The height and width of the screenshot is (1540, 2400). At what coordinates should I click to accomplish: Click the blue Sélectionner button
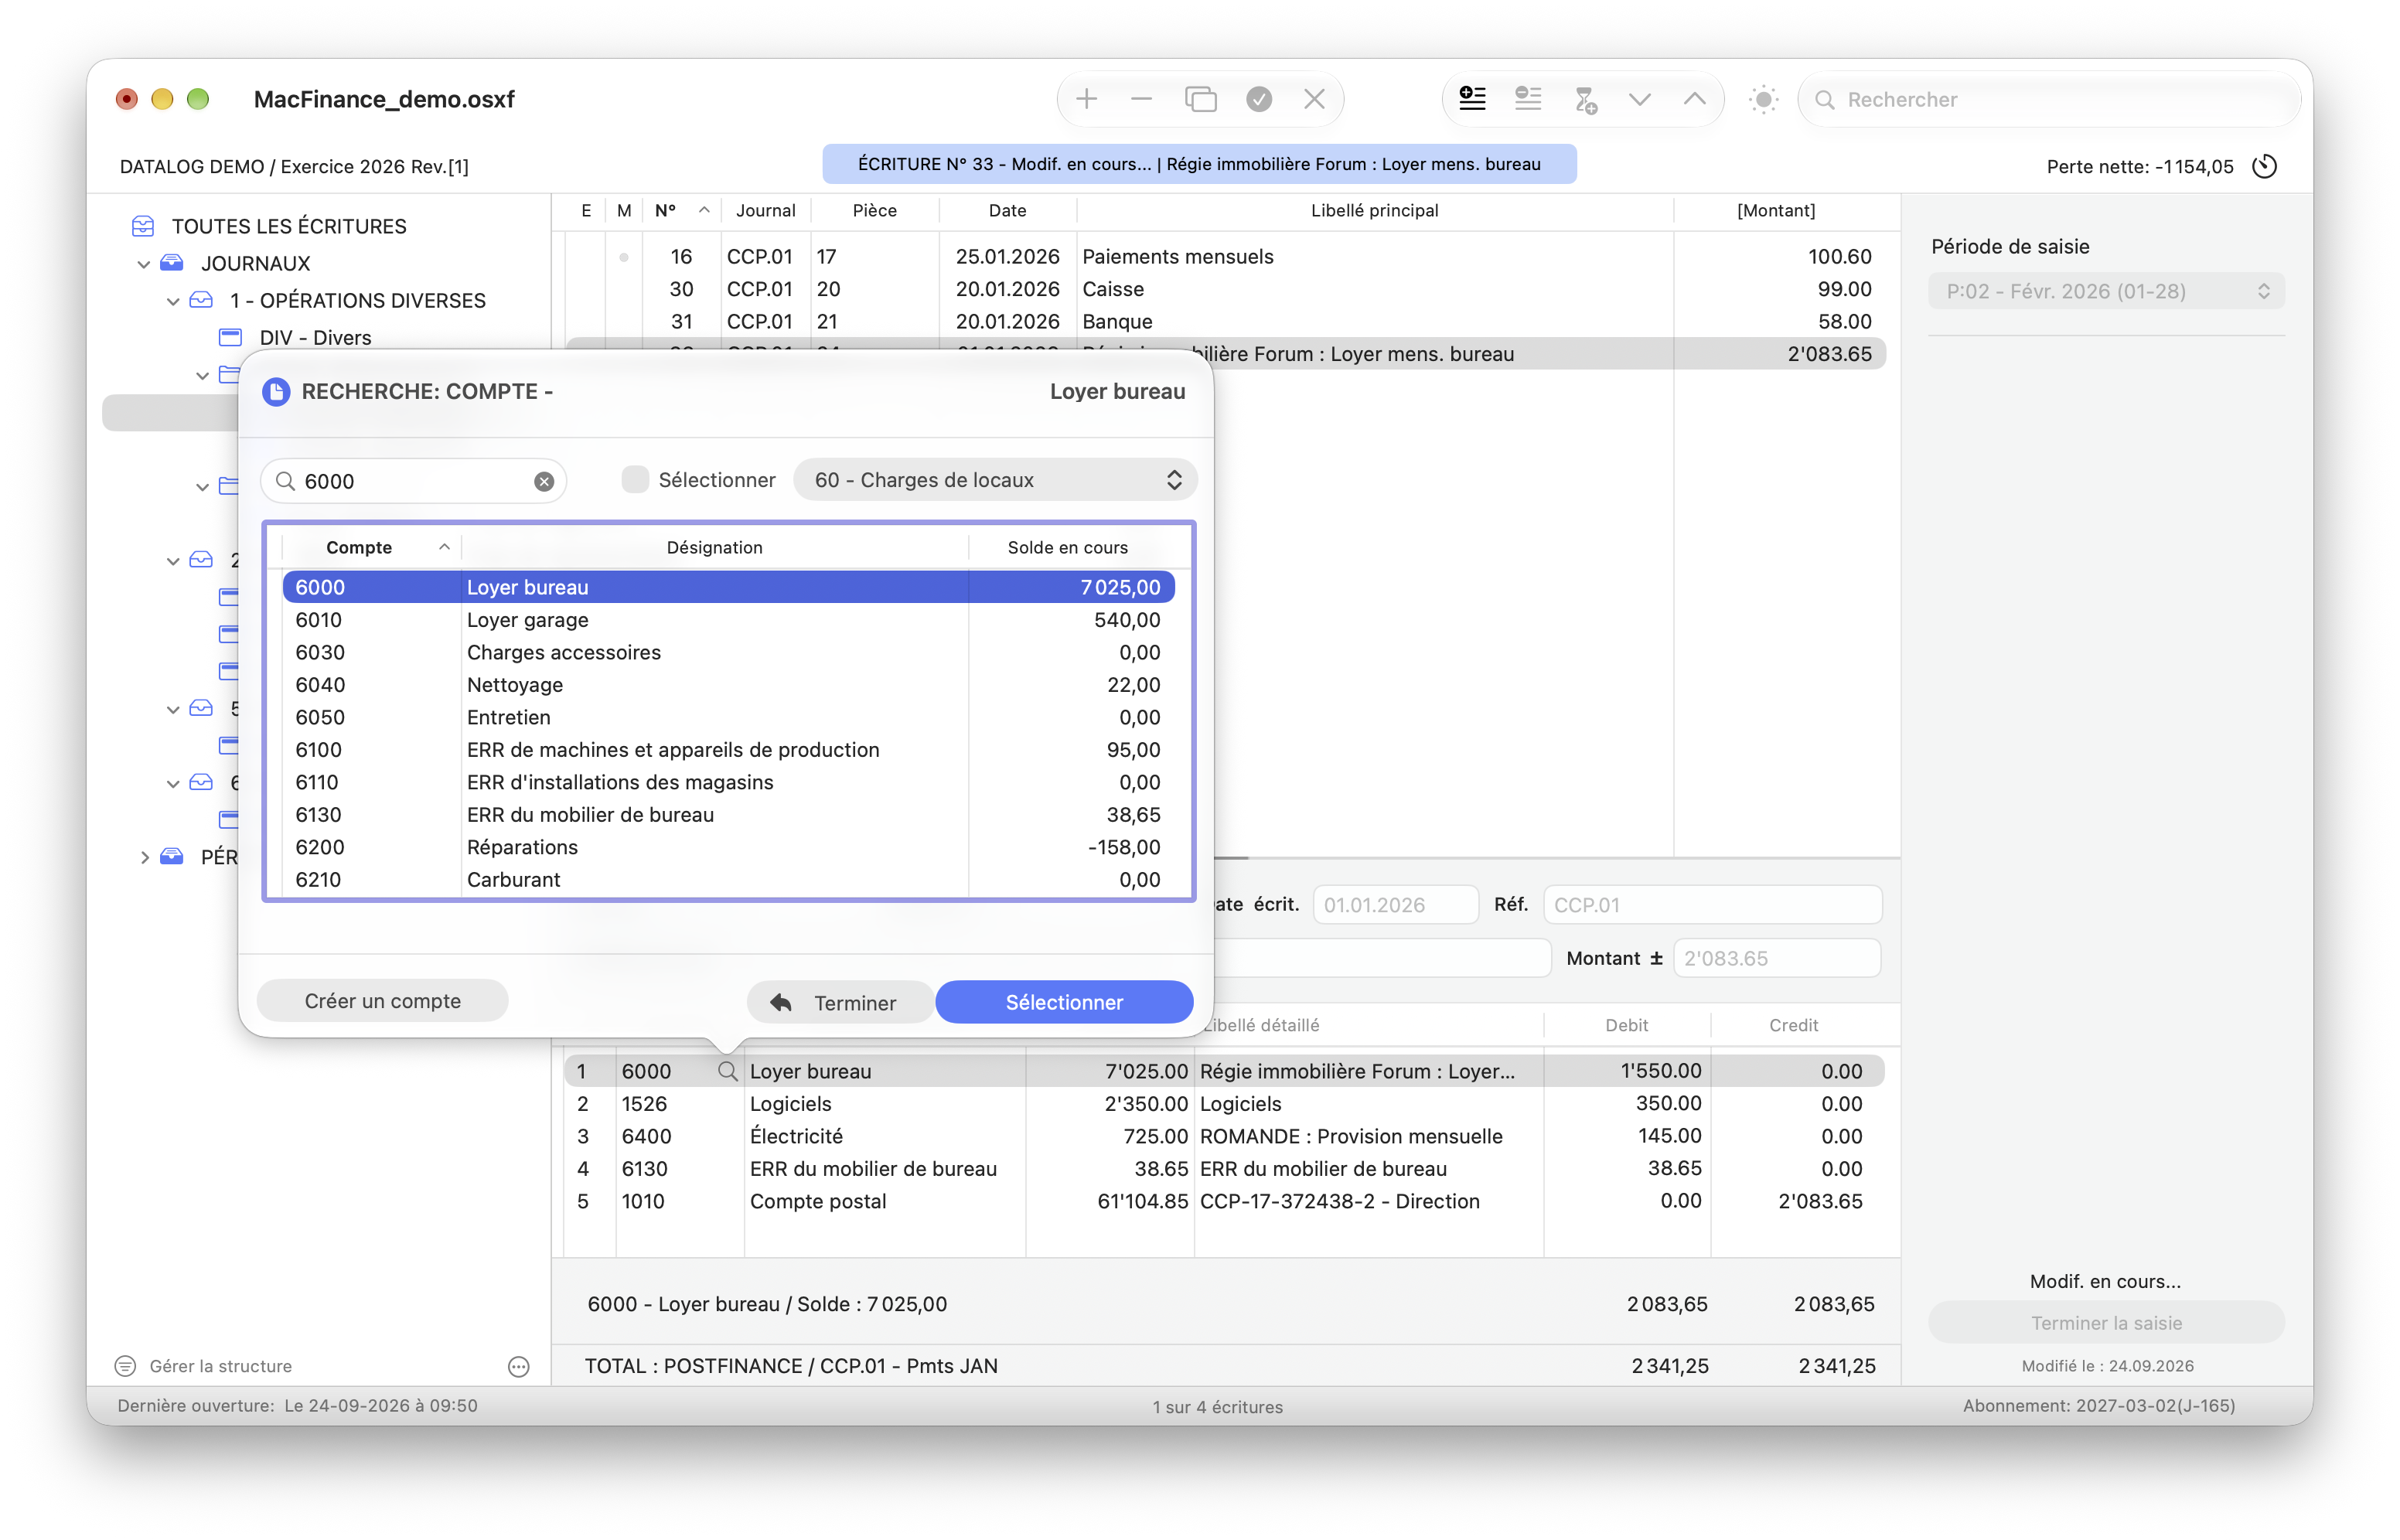tap(1064, 1002)
